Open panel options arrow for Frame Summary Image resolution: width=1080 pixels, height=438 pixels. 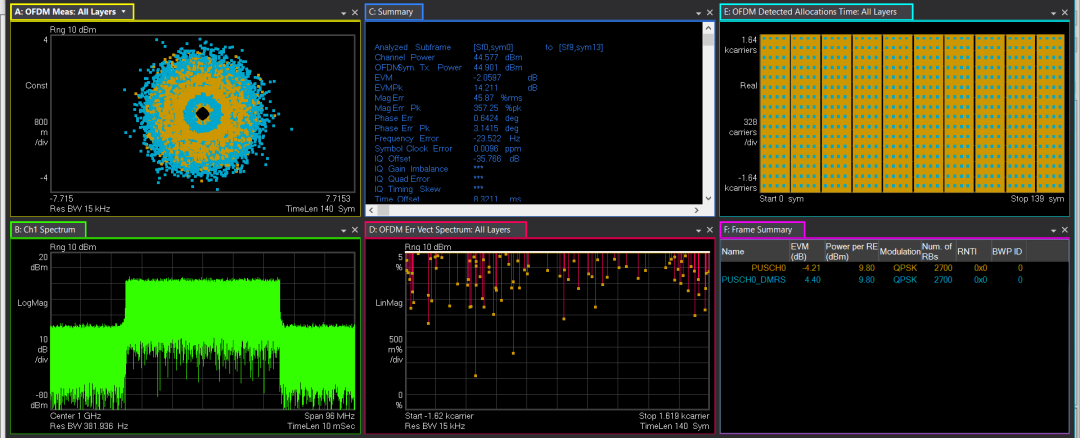coord(1053,231)
